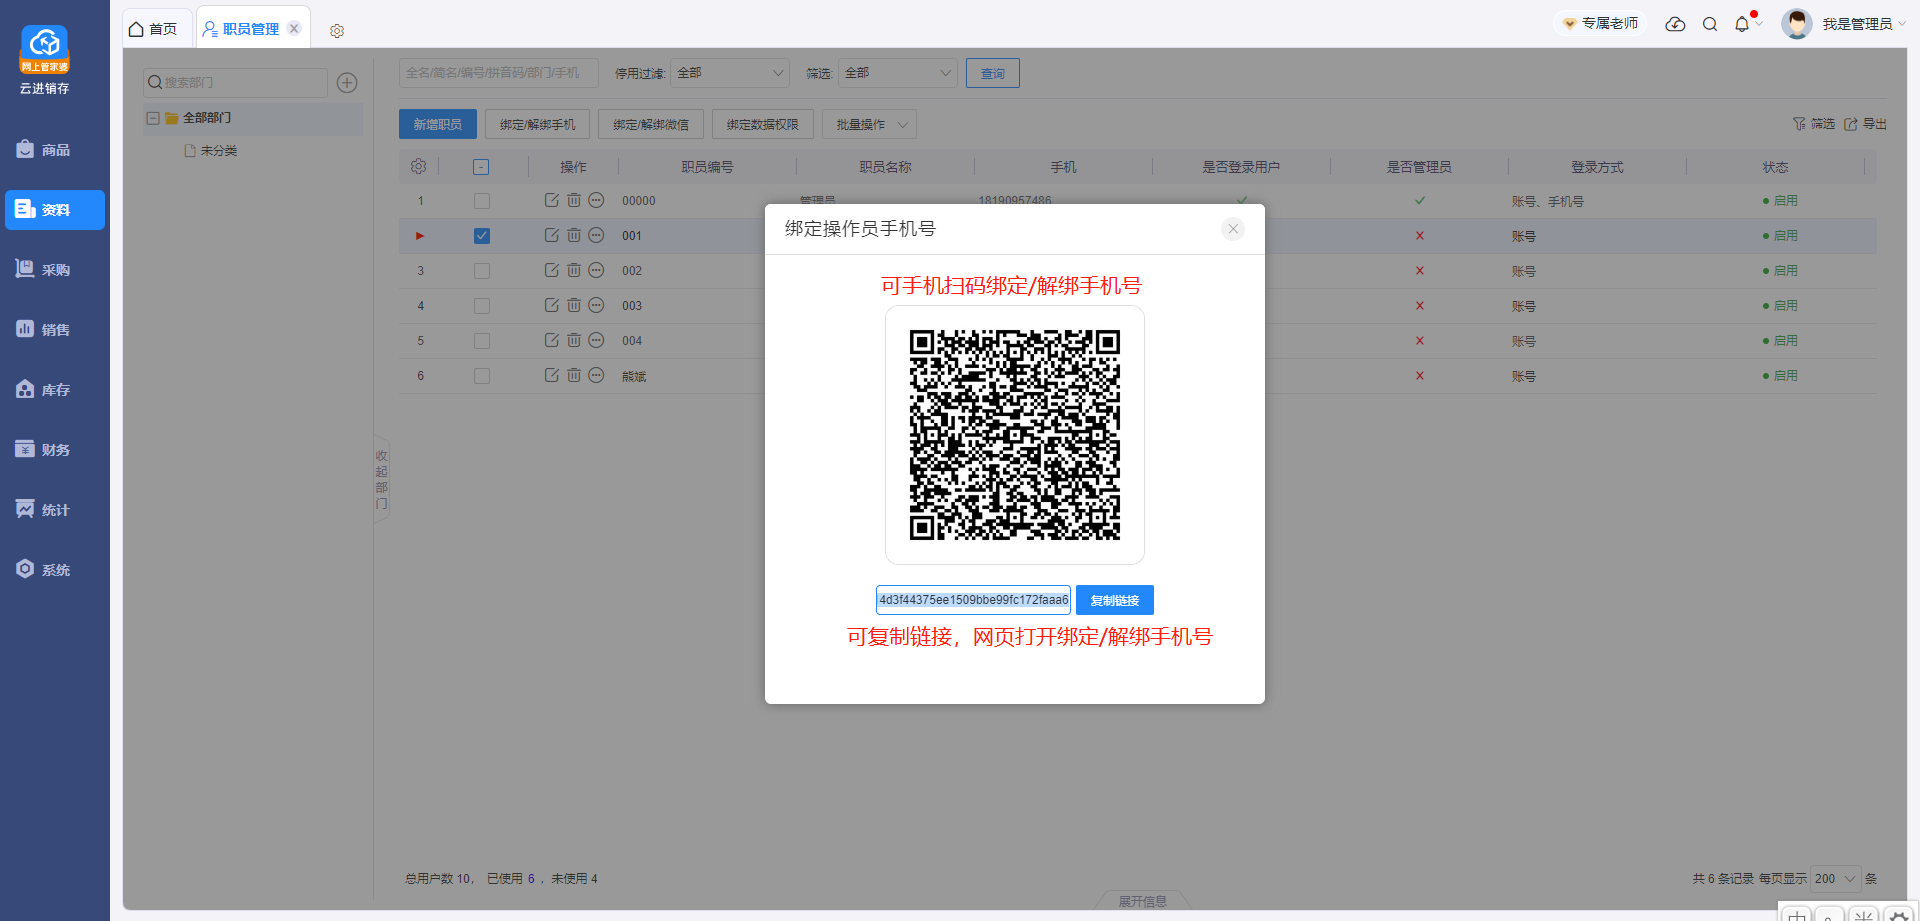Click the 查询 button
The width and height of the screenshot is (1920, 921).
click(993, 73)
